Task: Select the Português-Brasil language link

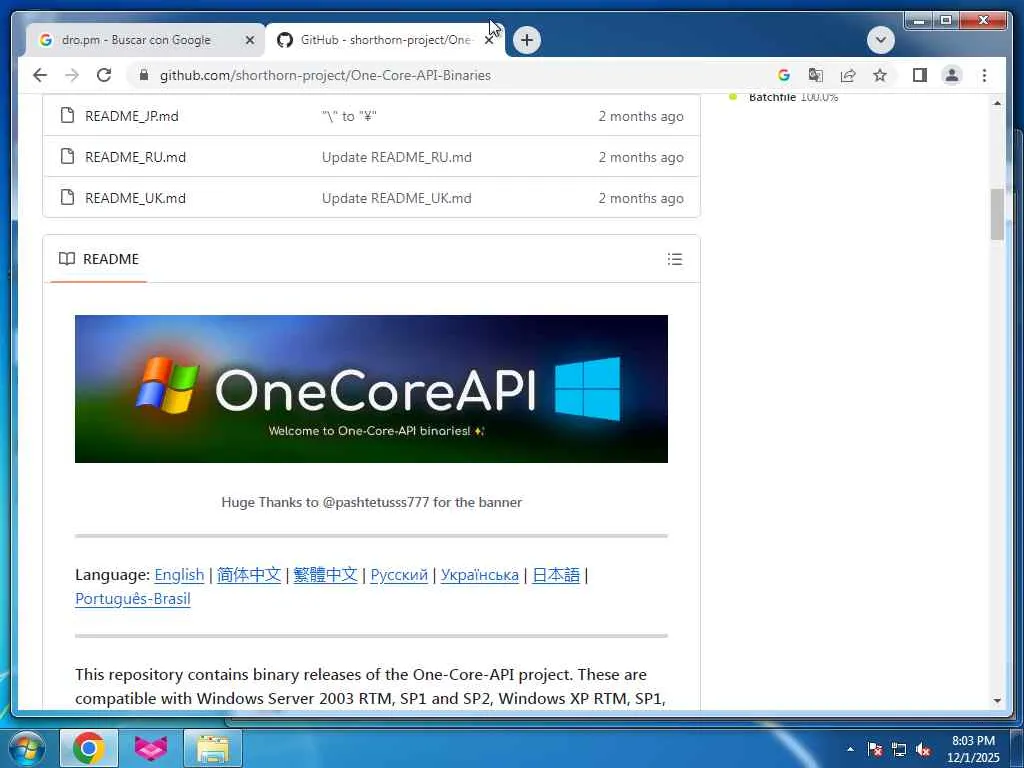Action: (x=133, y=599)
